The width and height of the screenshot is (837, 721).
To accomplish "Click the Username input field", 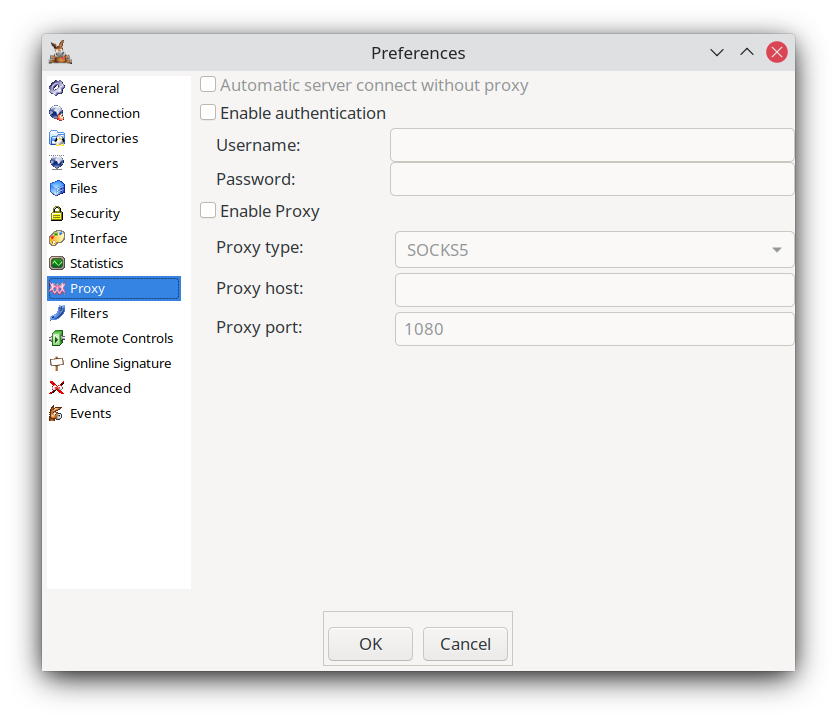I will click(x=592, y=145).
